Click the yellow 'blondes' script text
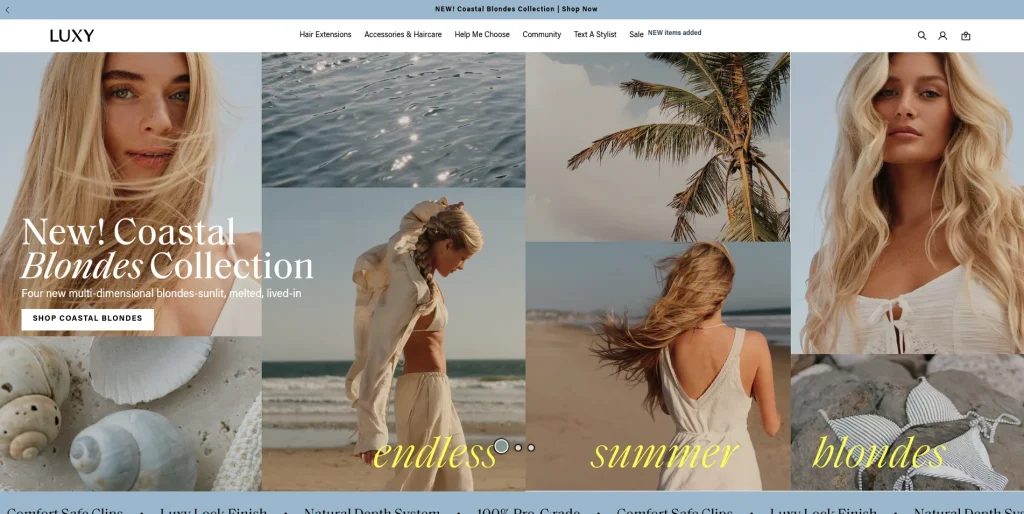Viewport: 1024px width, 514px height. pyautogui.click(x=879, y=452)
